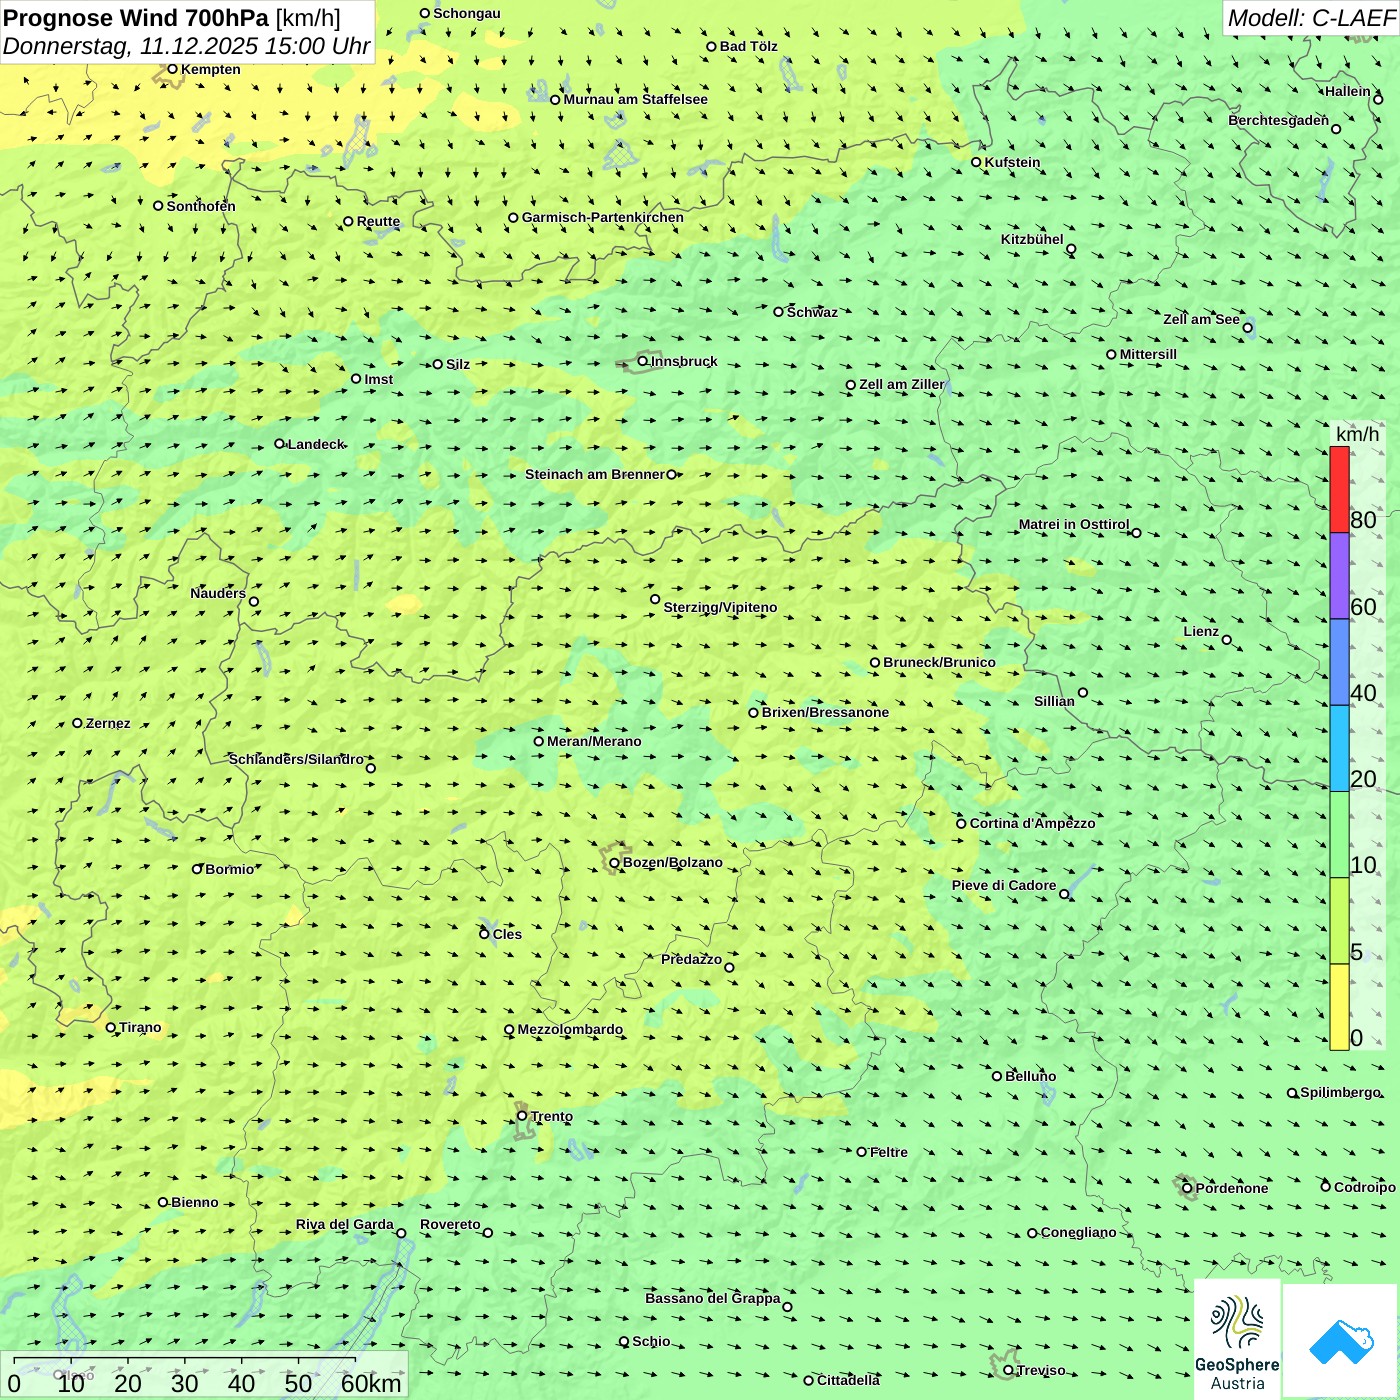Click the 'Predazzo' place label
The image size is (1400, 1400).
pos(691,959)
